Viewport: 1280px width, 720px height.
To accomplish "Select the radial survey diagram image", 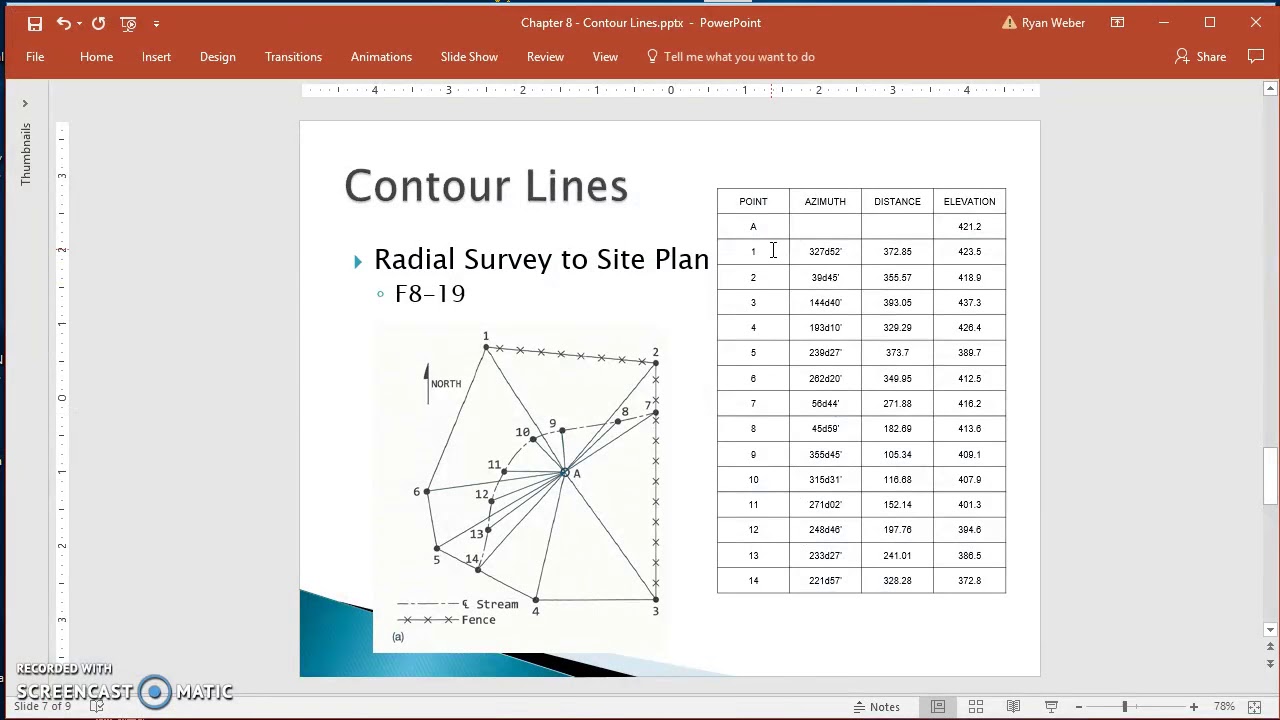I will [520, 488].
